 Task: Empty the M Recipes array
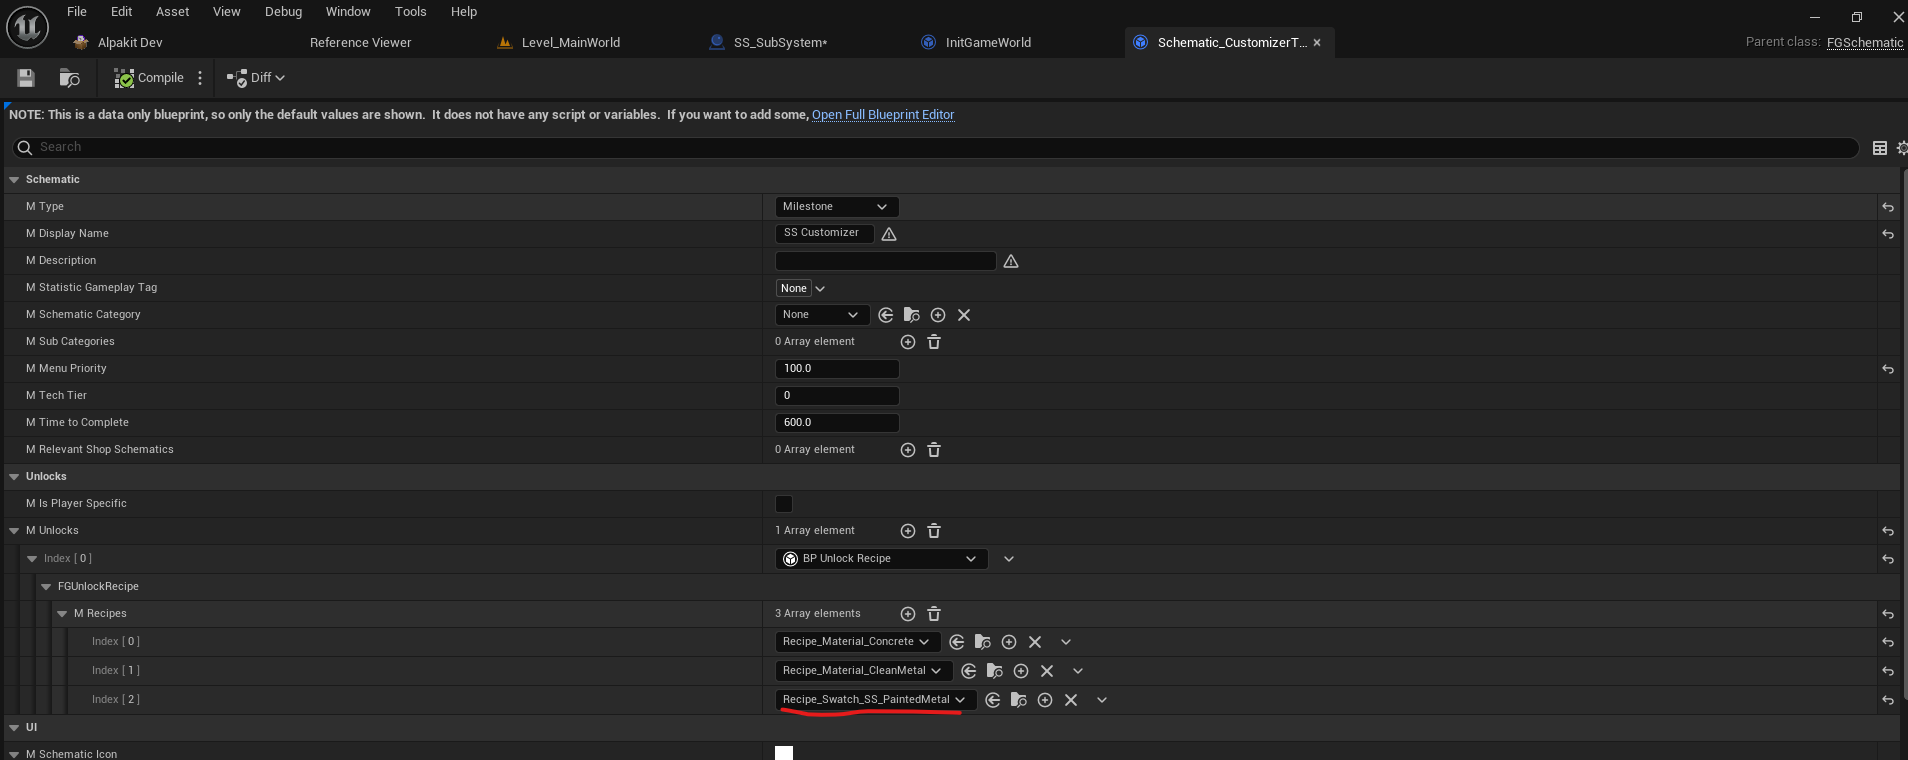click(x=934, y=614)
